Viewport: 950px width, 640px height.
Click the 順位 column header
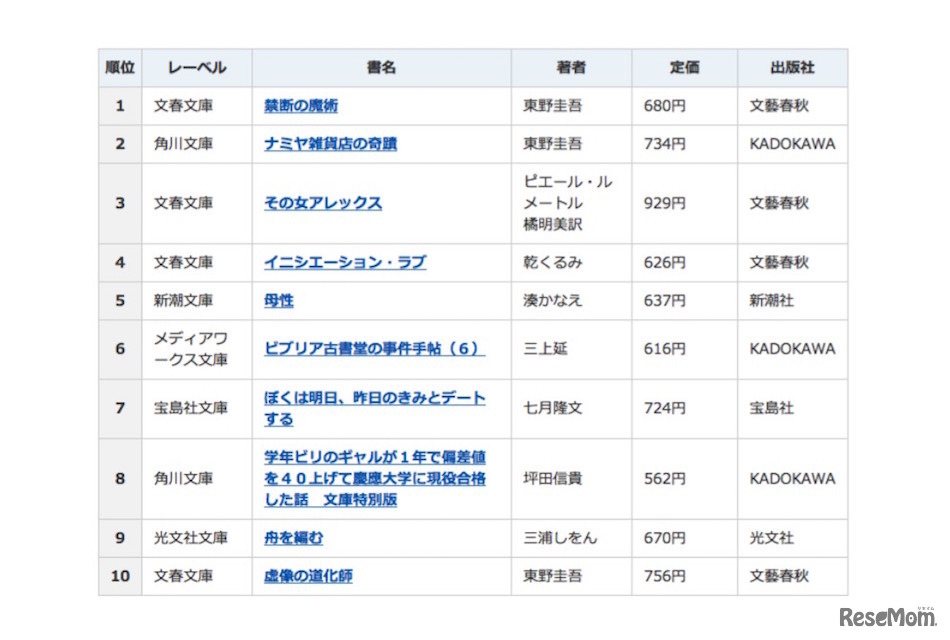[x=120, y=67]
